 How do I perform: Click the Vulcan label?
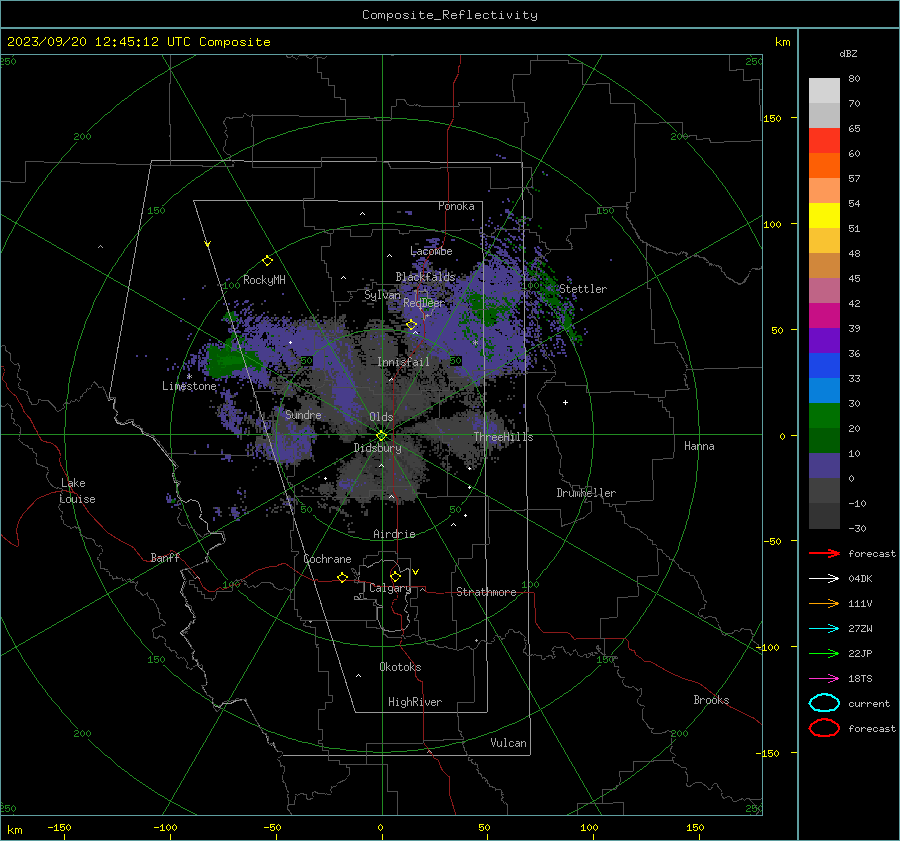(x=508, y=743)
